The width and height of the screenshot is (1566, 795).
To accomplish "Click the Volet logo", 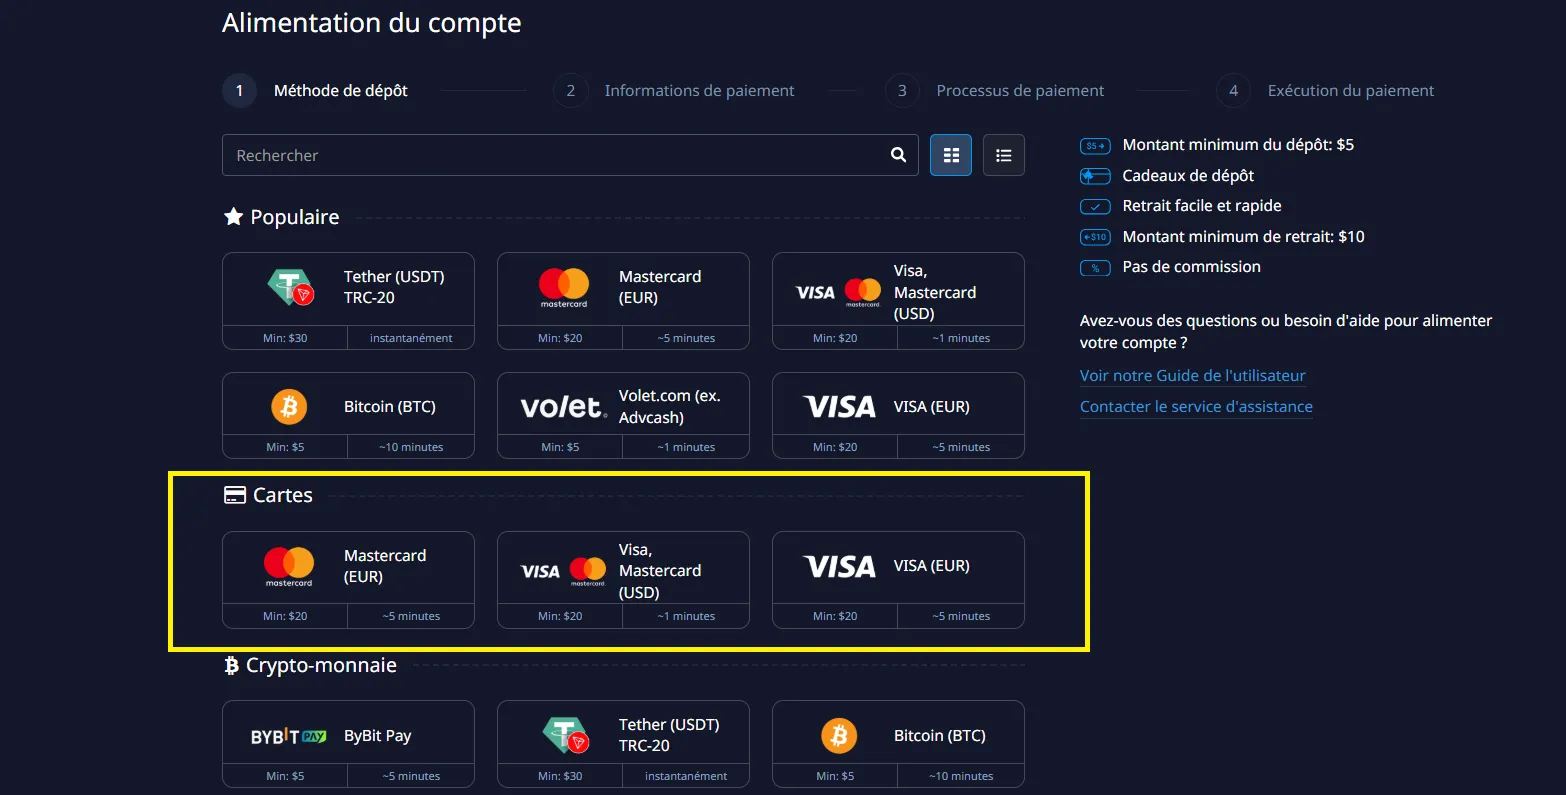I will click(x=564, y=407).
